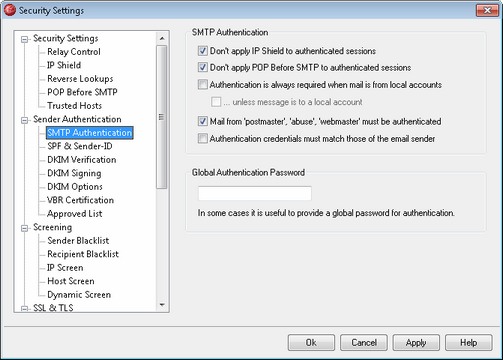
Task: Open the SPF & Sender-ID page
Action: (80, 146)
